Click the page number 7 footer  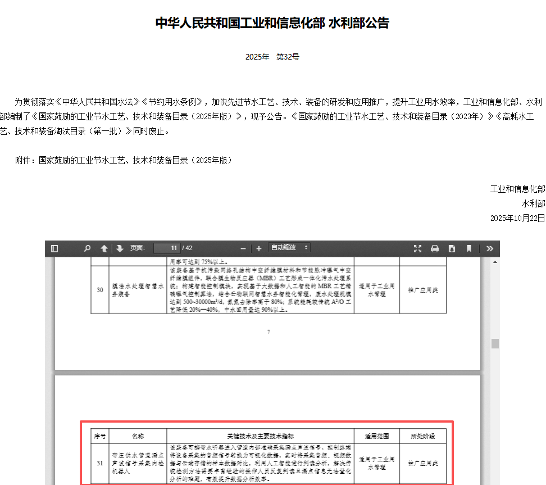268,332
